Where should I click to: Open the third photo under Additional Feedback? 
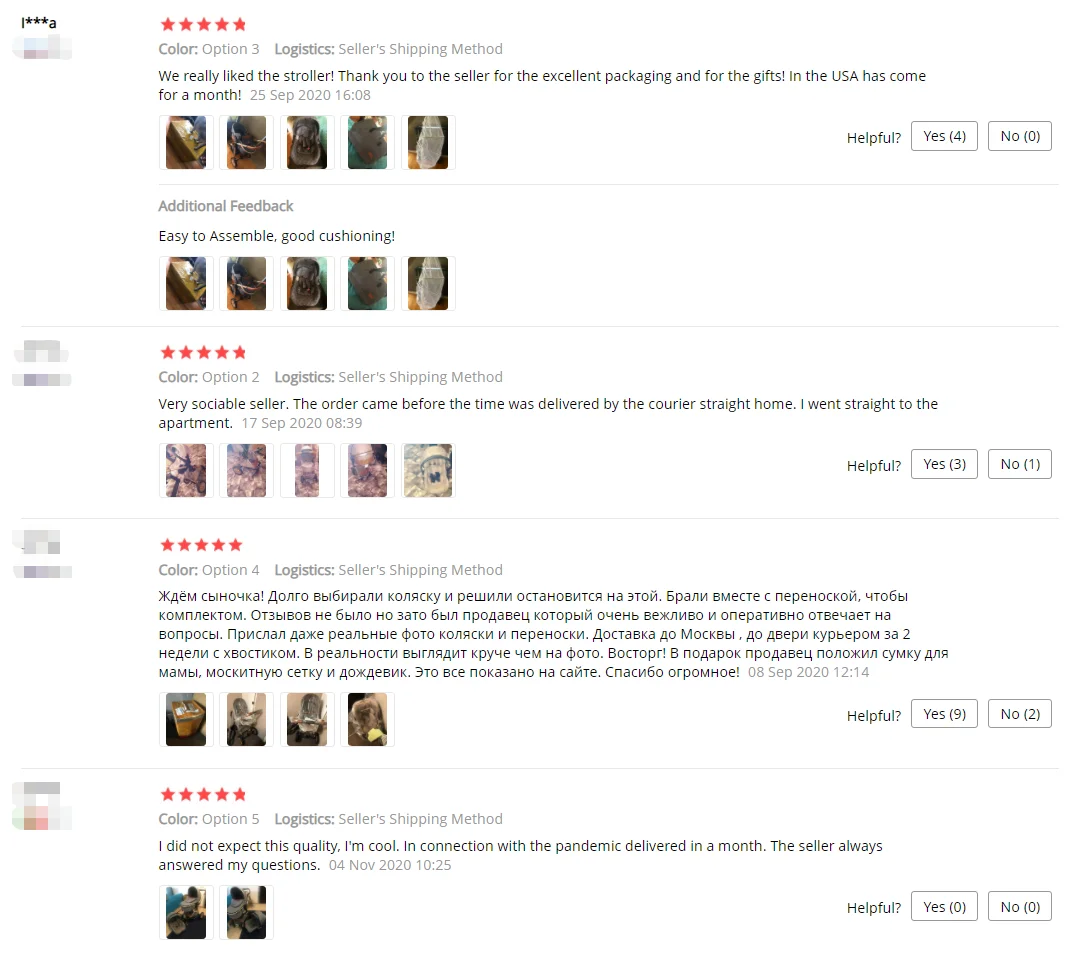307,283
